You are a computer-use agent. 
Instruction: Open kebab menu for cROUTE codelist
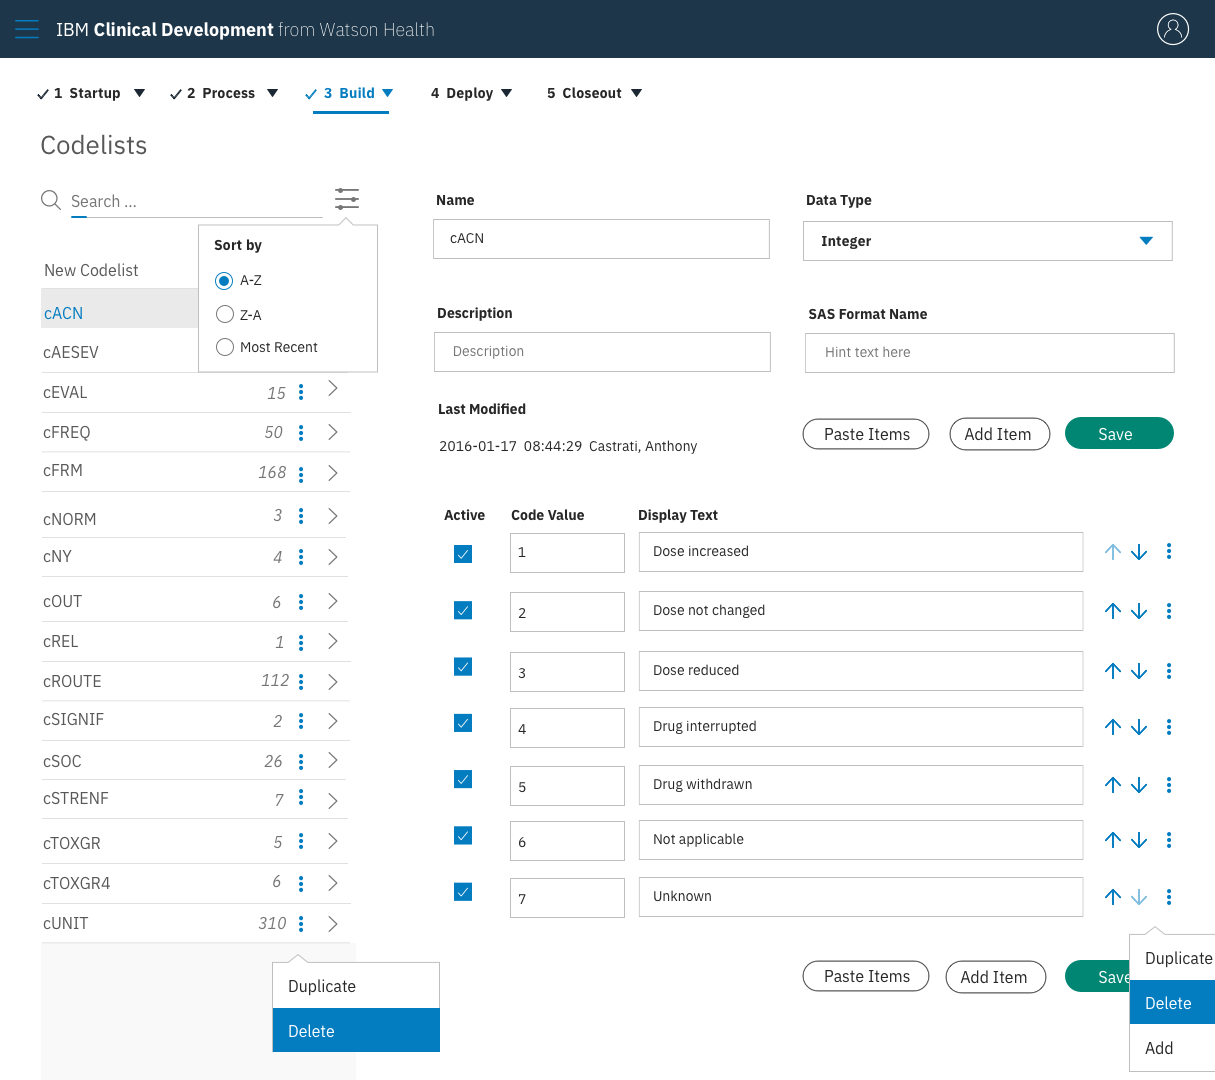tap(301, 682)
